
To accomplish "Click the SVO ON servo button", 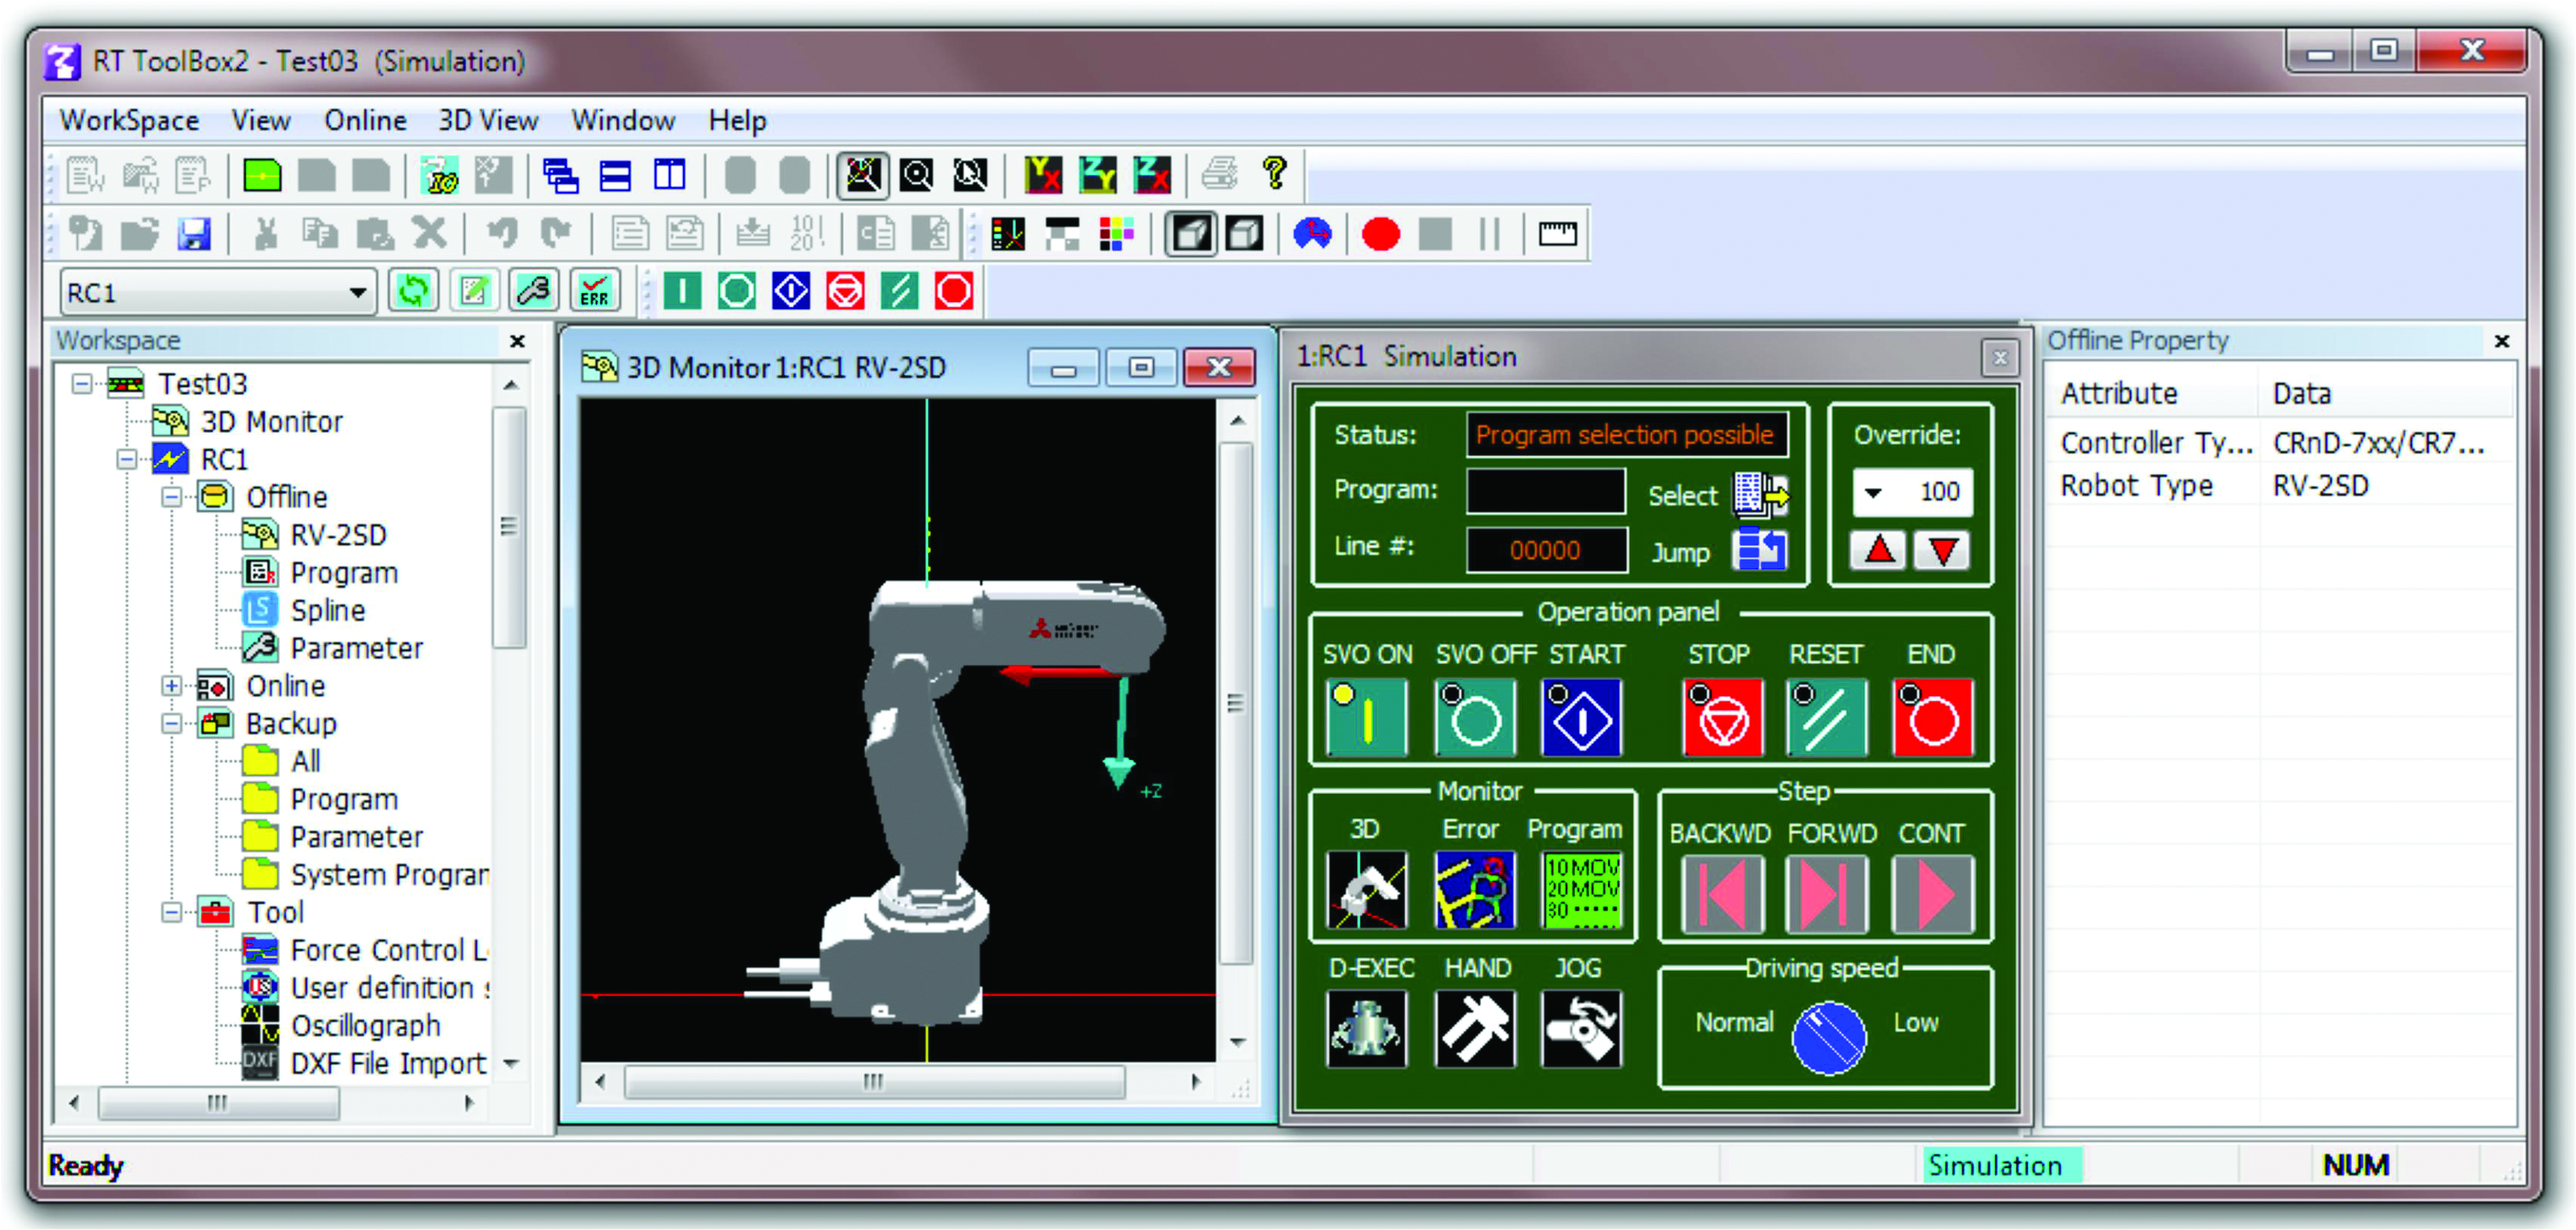I will click(1366, 717).
